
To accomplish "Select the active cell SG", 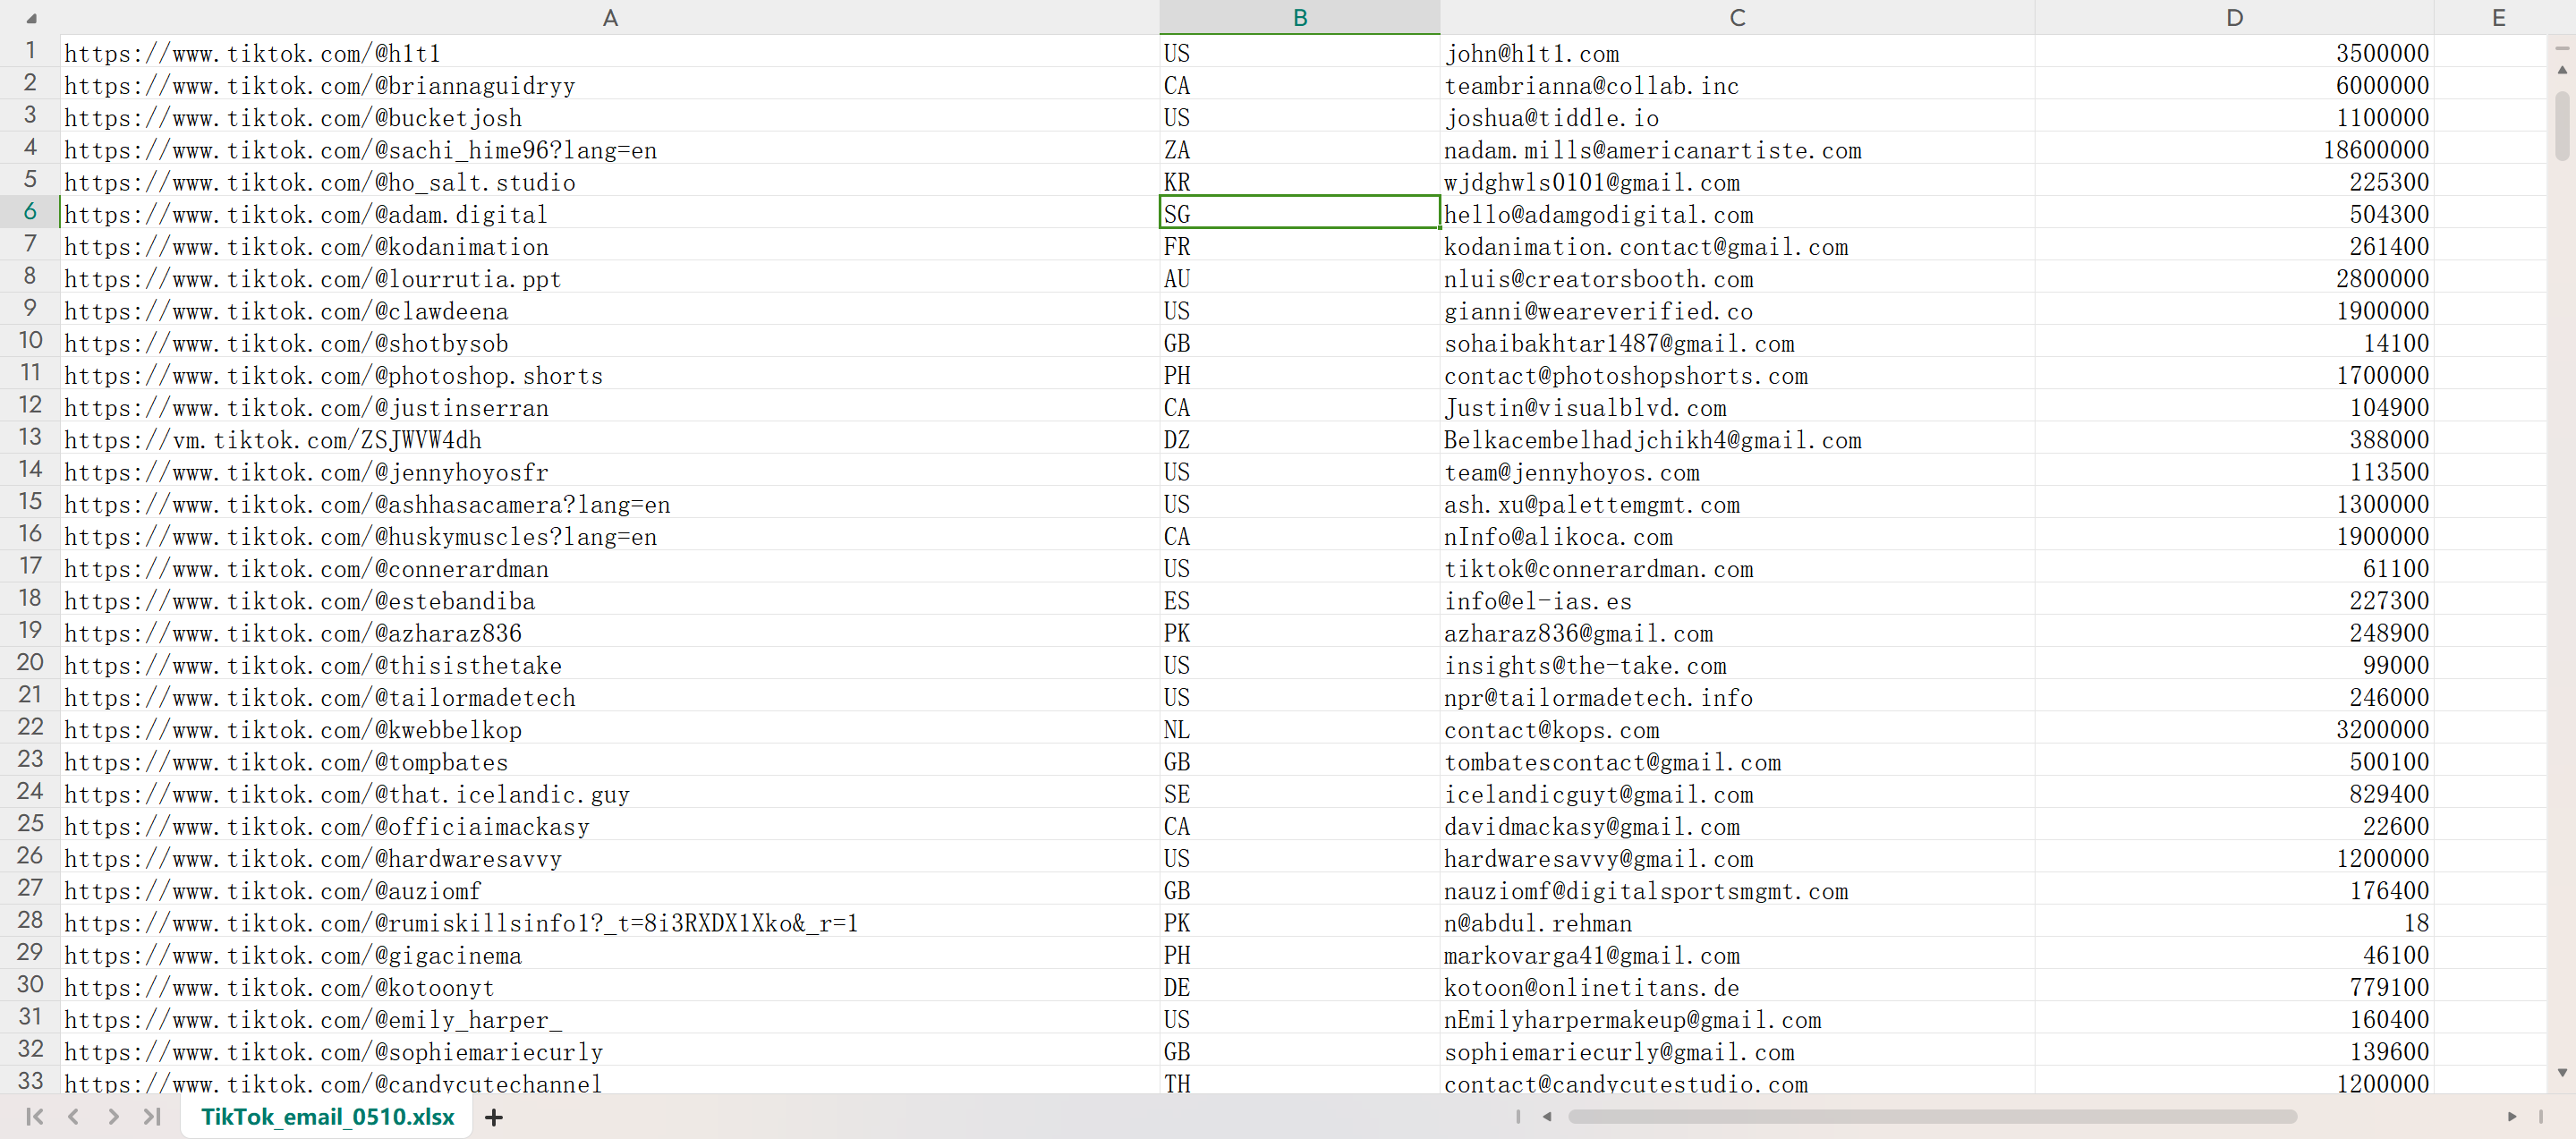I will (1300, 213).
